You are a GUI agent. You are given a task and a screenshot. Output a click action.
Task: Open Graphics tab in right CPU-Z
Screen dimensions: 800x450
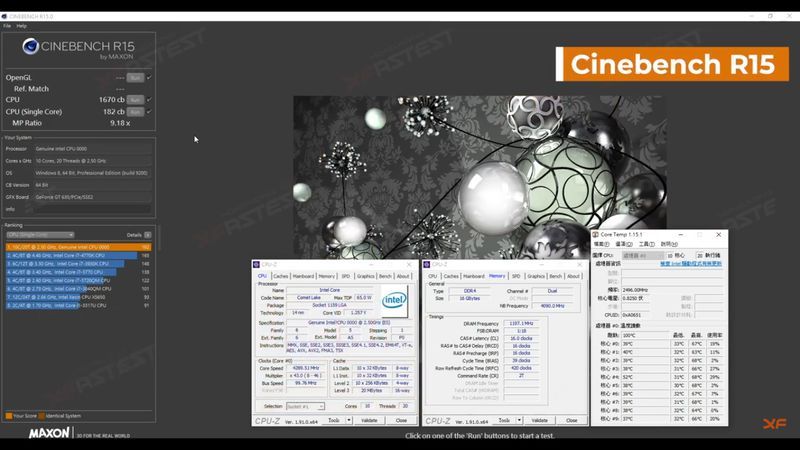point(536,276)
